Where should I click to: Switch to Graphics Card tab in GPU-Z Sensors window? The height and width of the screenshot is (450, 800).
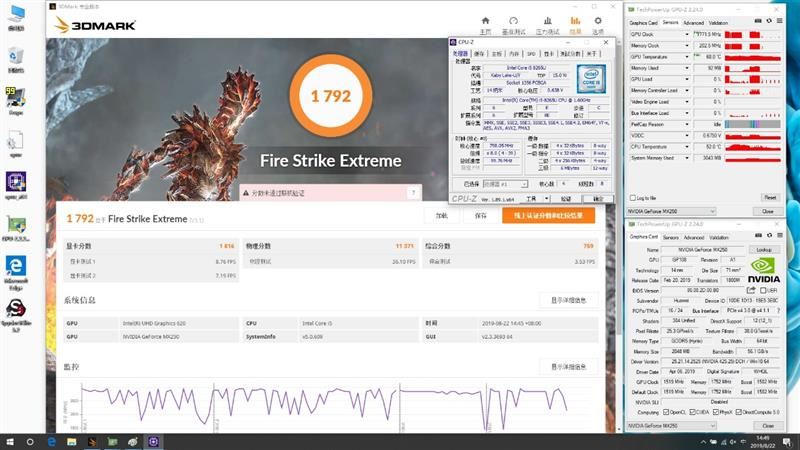643,23
